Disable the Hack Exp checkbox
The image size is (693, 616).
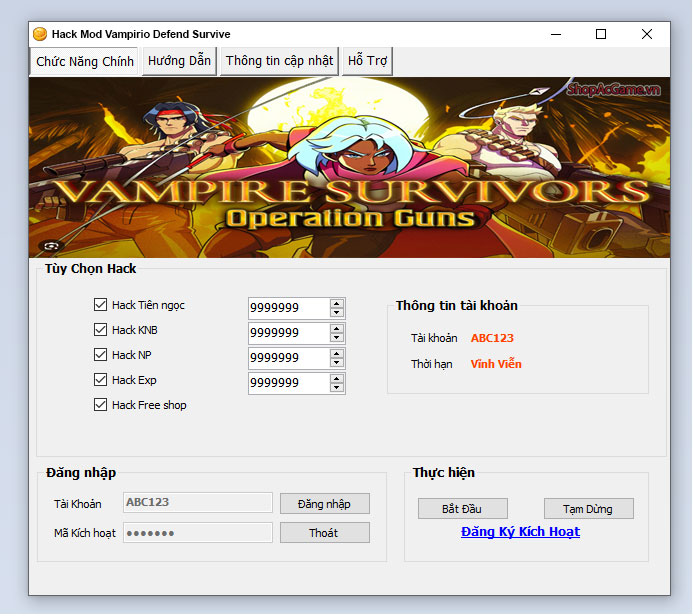tap(100, 380)
